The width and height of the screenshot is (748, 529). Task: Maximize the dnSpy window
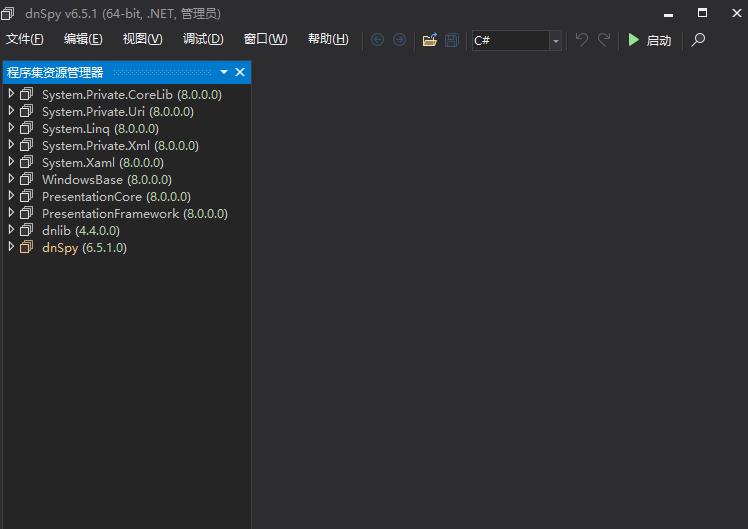click(702, 13)
